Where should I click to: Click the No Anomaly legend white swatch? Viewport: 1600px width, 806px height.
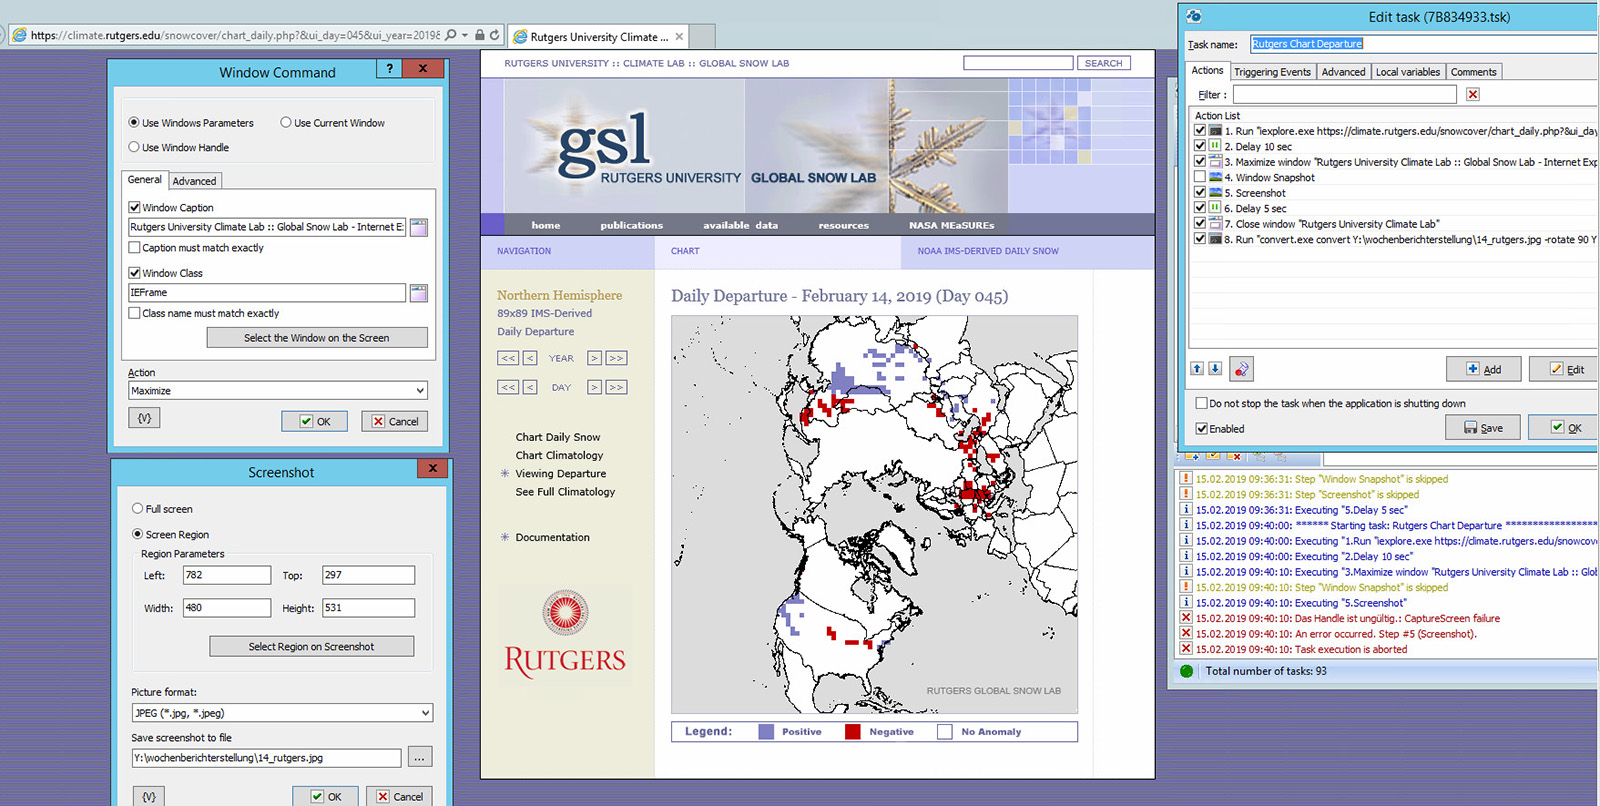pyautogui.click(x=944, y=732)
